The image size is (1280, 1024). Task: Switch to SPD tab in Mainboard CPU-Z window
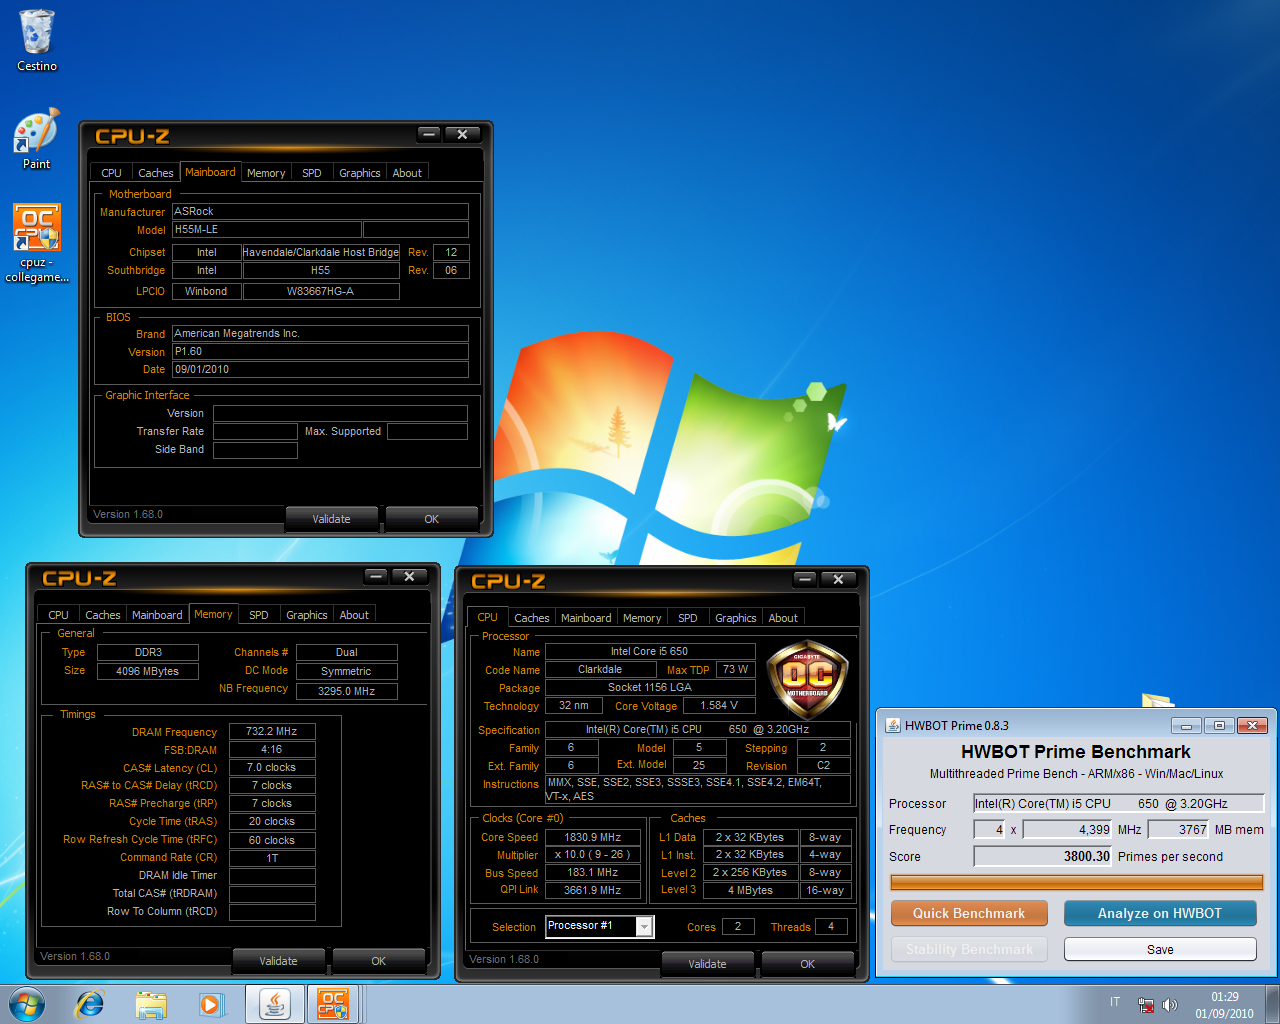(x=312, y=173)
